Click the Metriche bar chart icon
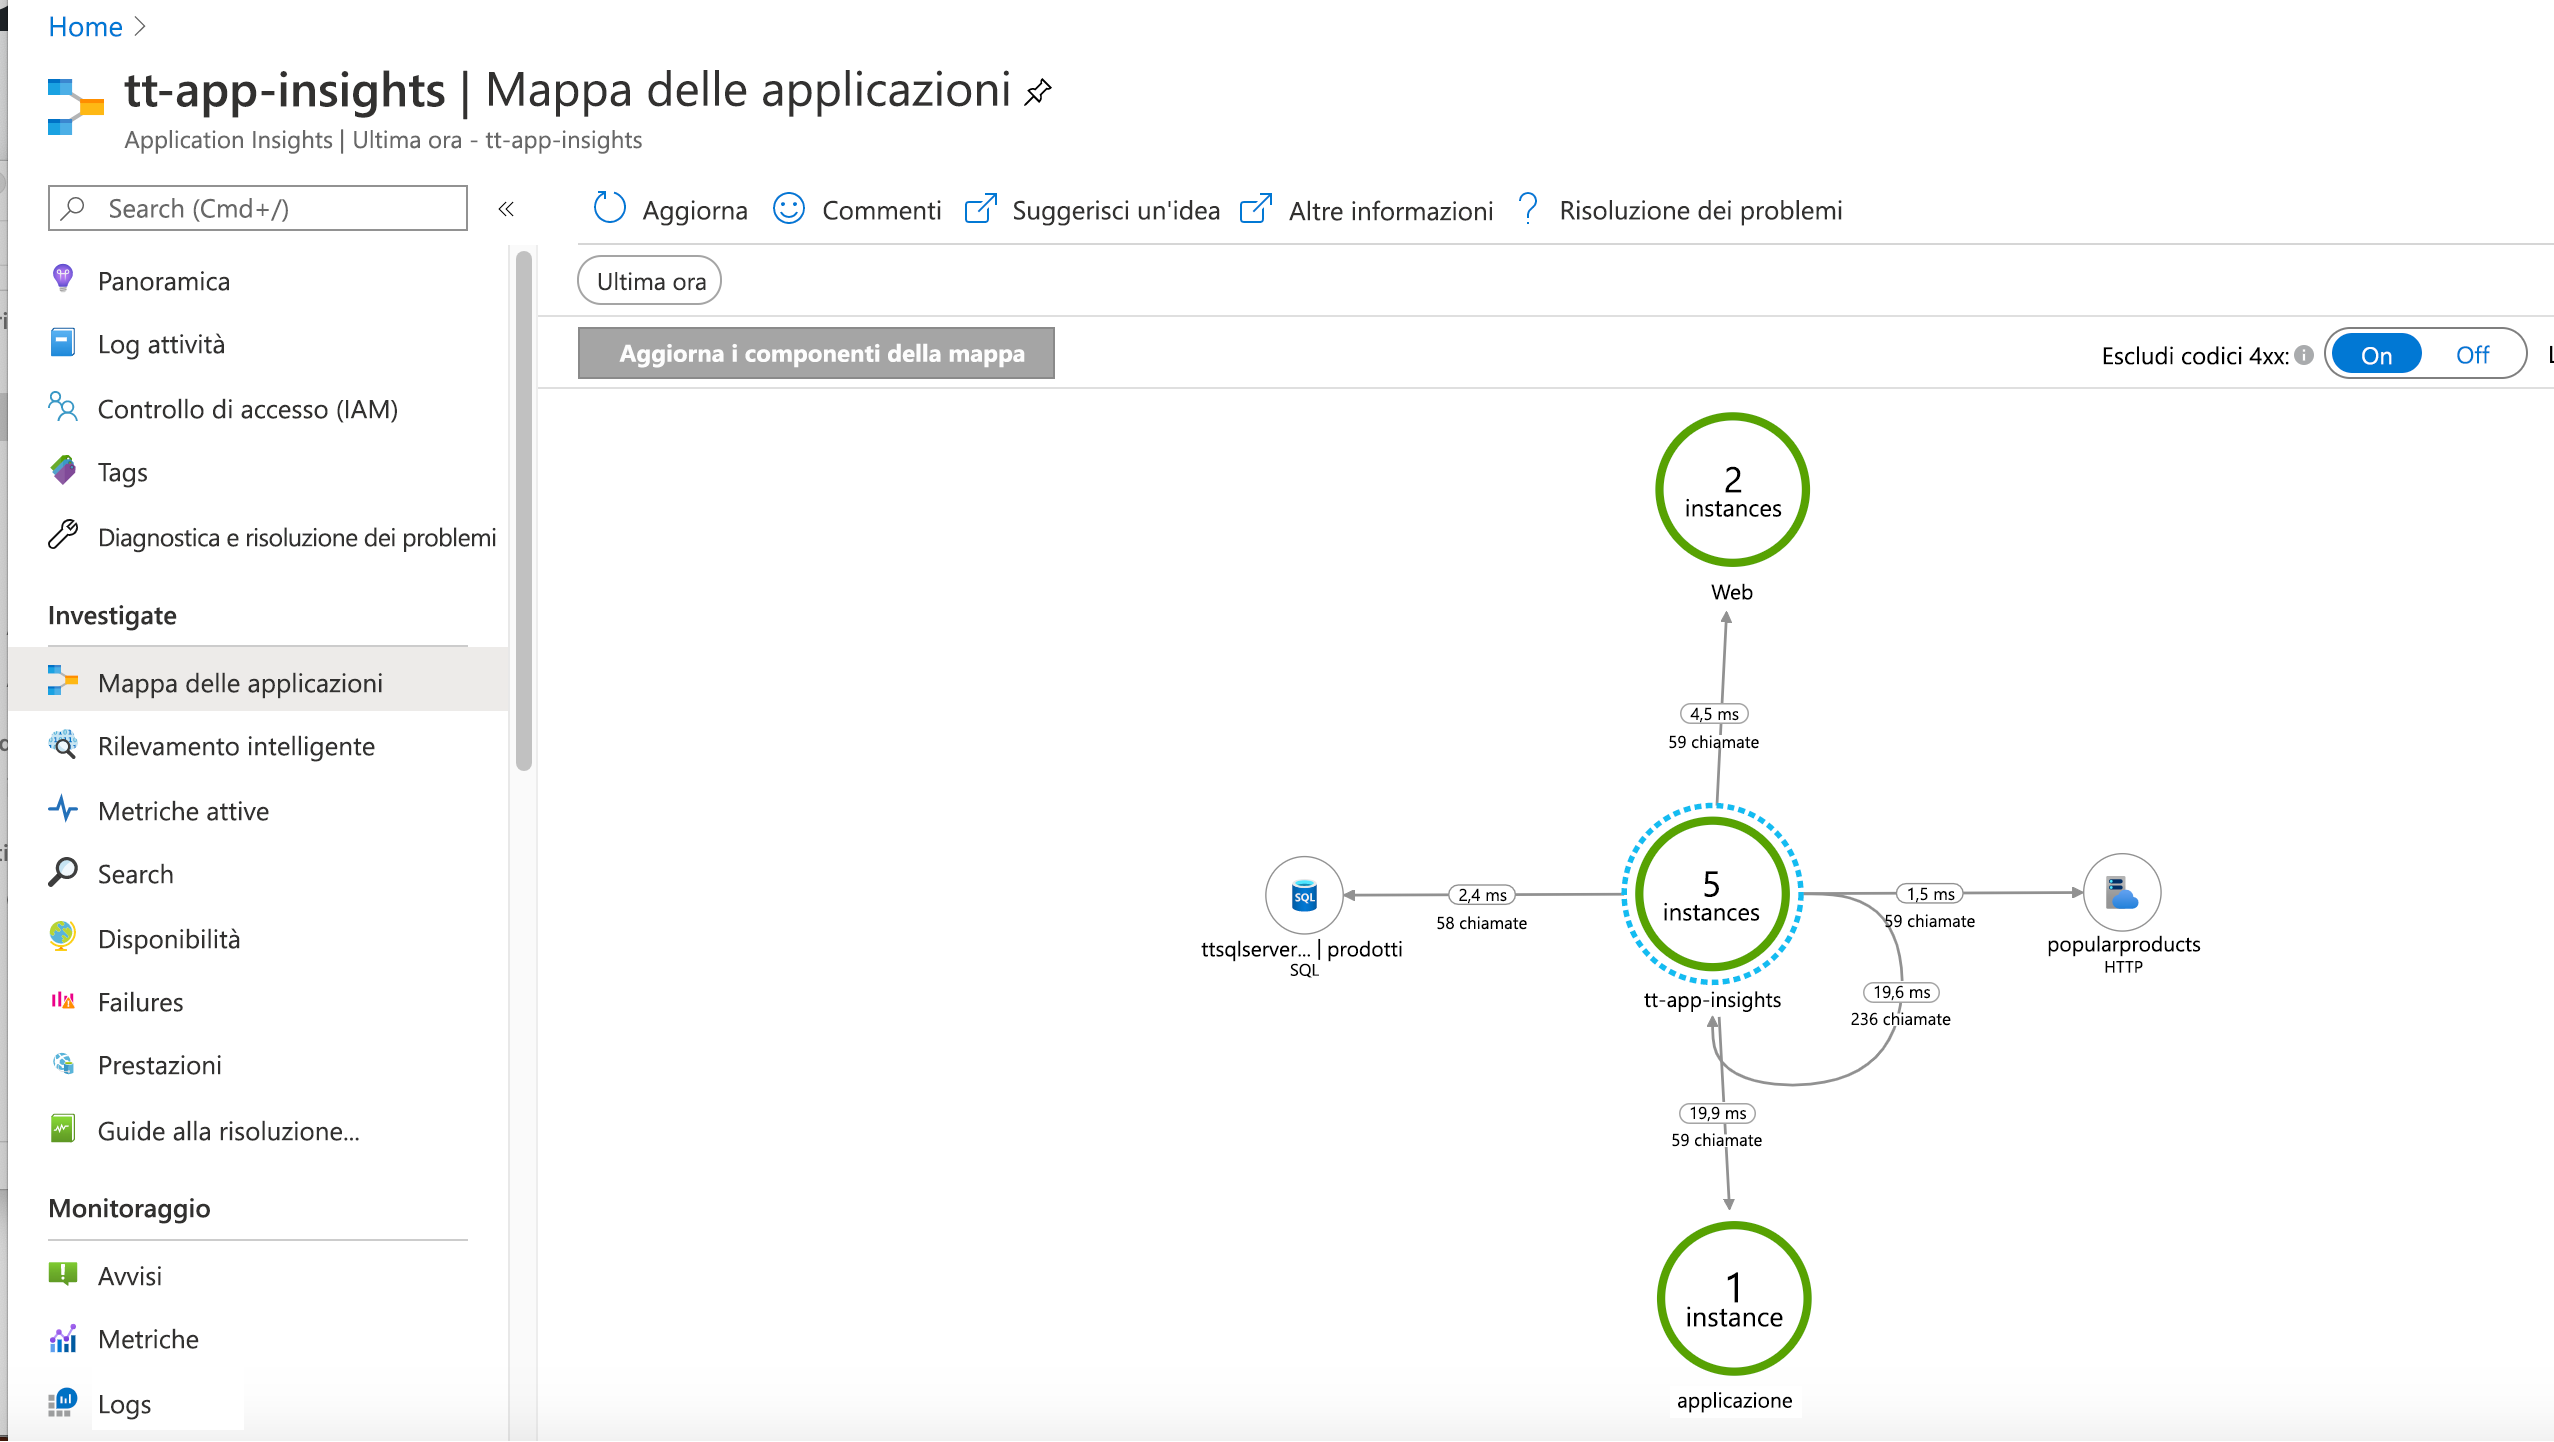 click(x=62, y=1338)
